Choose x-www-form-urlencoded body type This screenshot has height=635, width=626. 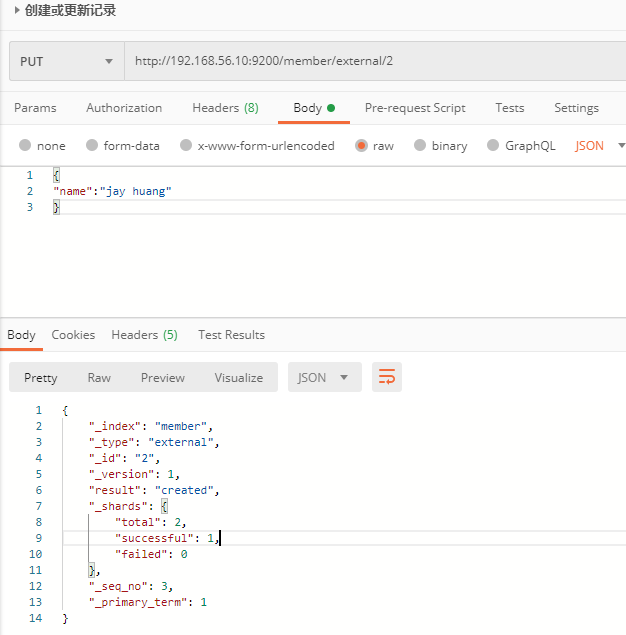click(x=186, y=145)
